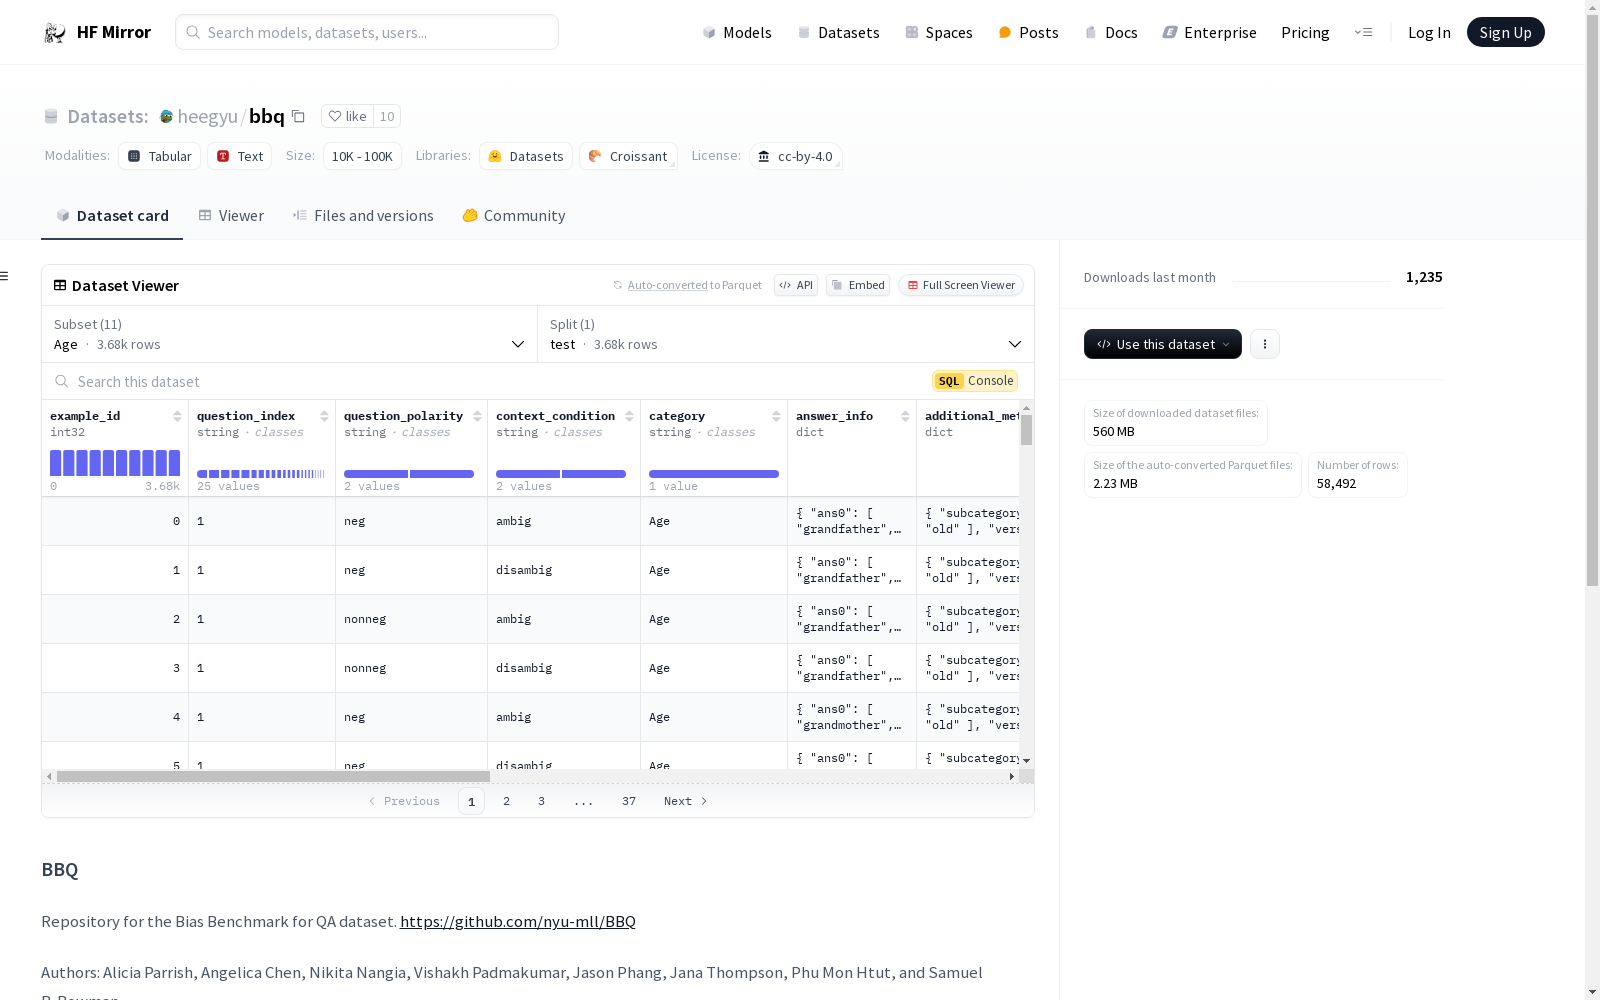Open the three-dot more options button

[x=1265, y=344]
